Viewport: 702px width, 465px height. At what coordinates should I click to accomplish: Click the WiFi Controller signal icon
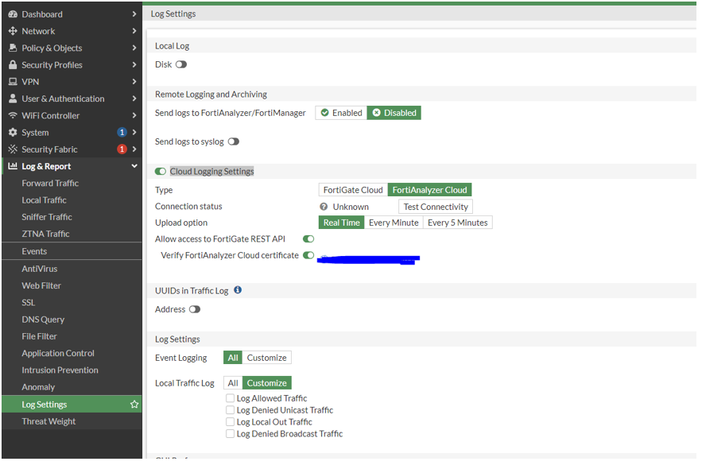click(13, 115)
